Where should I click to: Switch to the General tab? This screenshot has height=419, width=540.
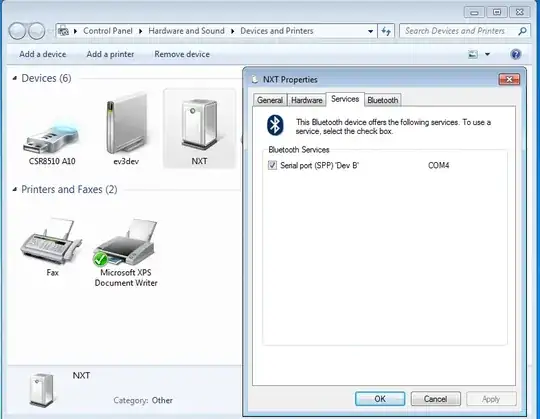[x=270, y=100]
